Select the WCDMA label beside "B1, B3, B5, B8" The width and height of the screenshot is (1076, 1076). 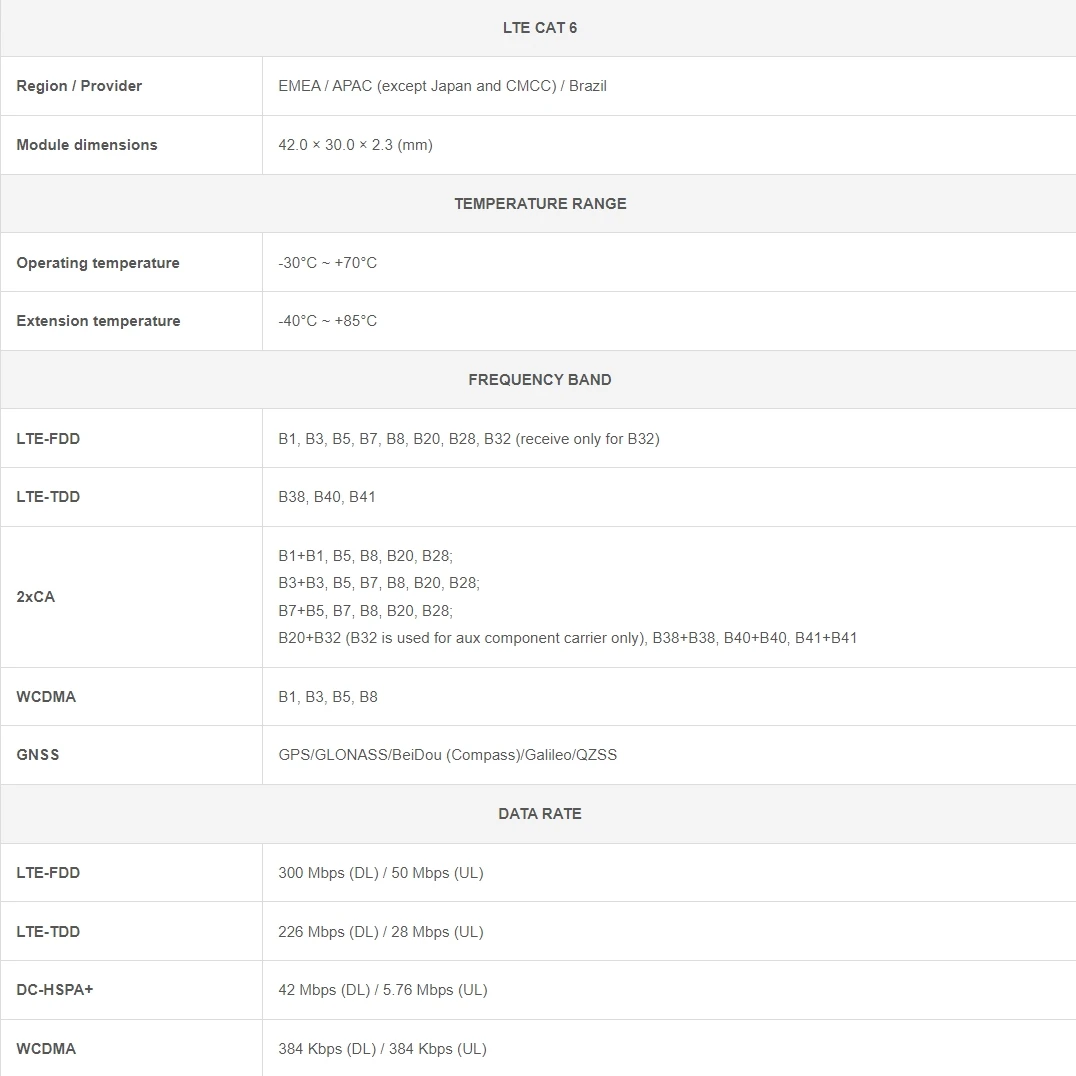(46, 697)
